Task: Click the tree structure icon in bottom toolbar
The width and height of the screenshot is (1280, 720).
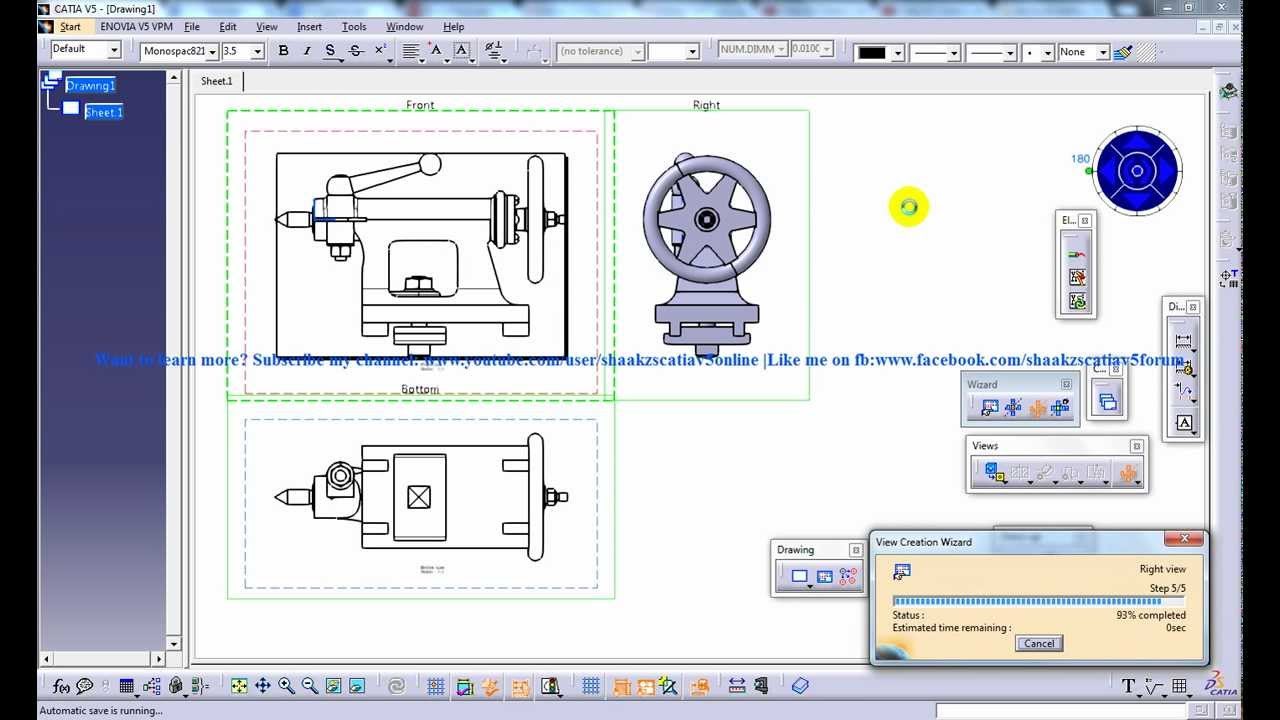Action: (x=152, y=686)
